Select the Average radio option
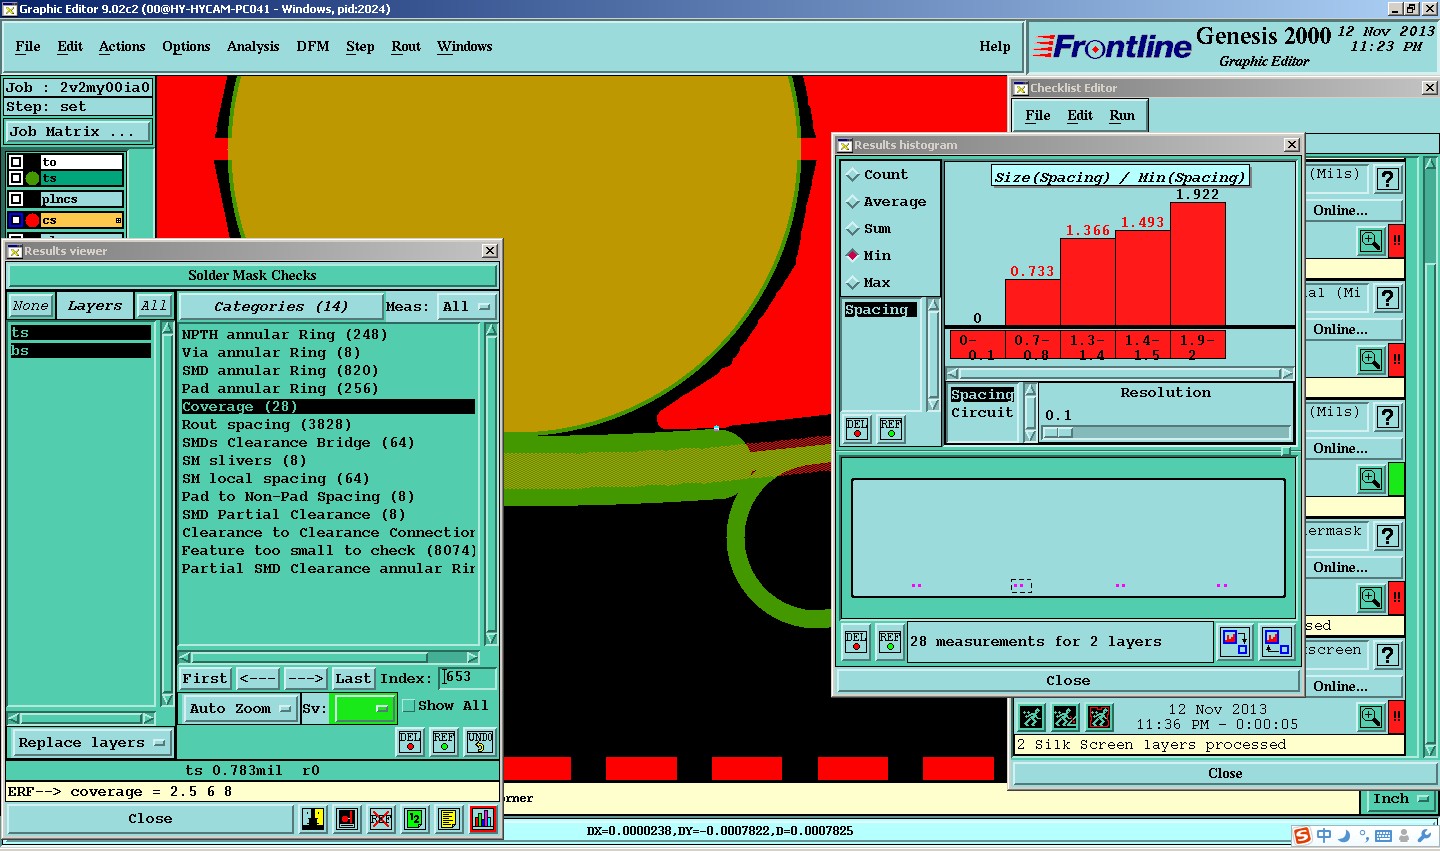The width and height of the screenshot is (1440, 851). point(853,202)
